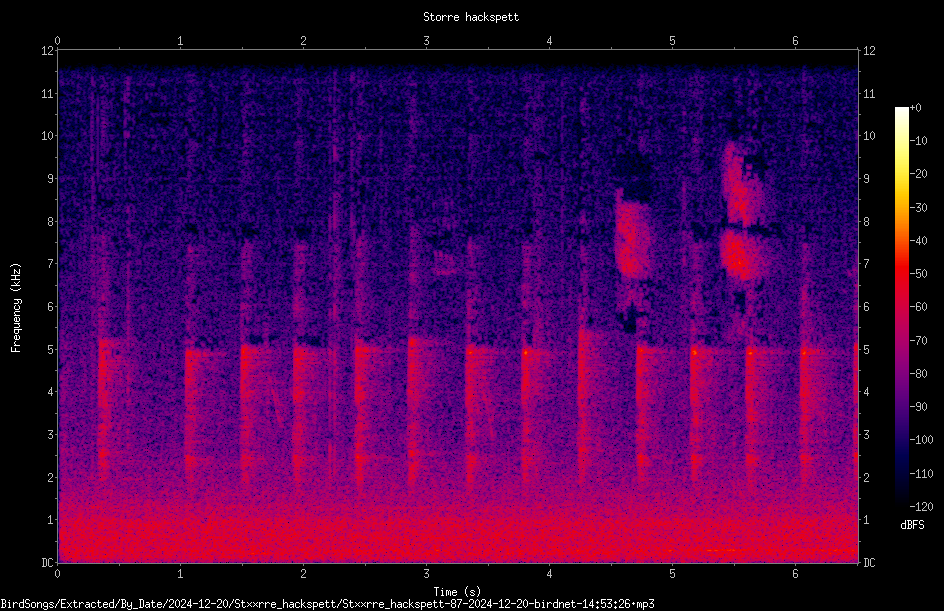944x611 pixels.
Task: Click the "Frequency (kHz)" axis label
Action: tap(16, 308)
